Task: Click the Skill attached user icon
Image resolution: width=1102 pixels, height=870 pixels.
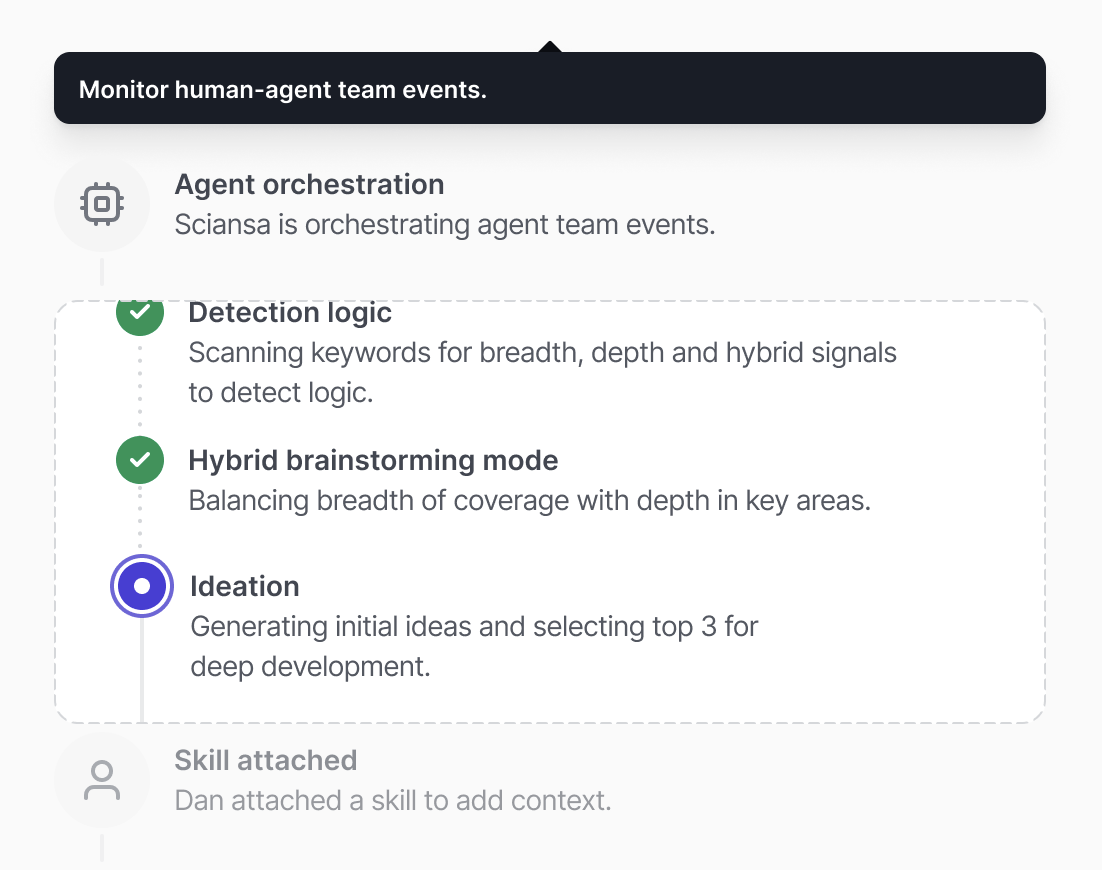Action: [101, 780]
